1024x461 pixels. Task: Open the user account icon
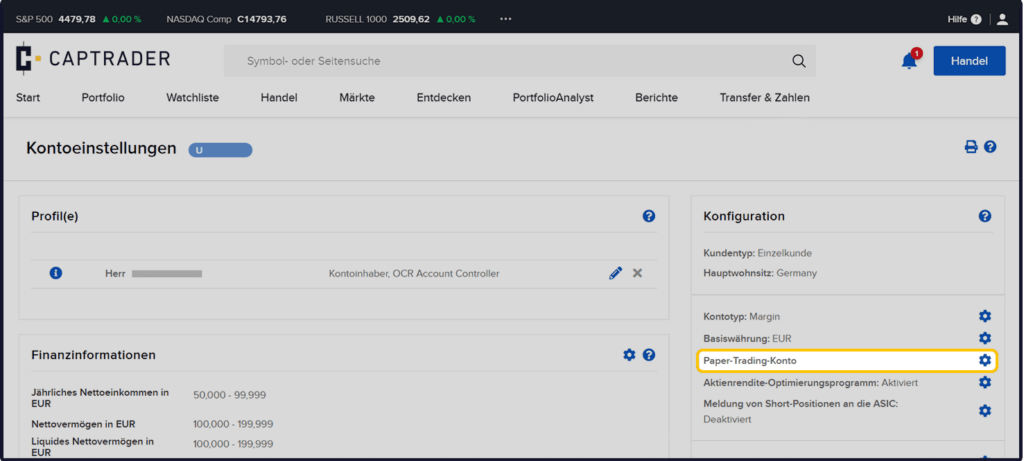pos(1002,19)
